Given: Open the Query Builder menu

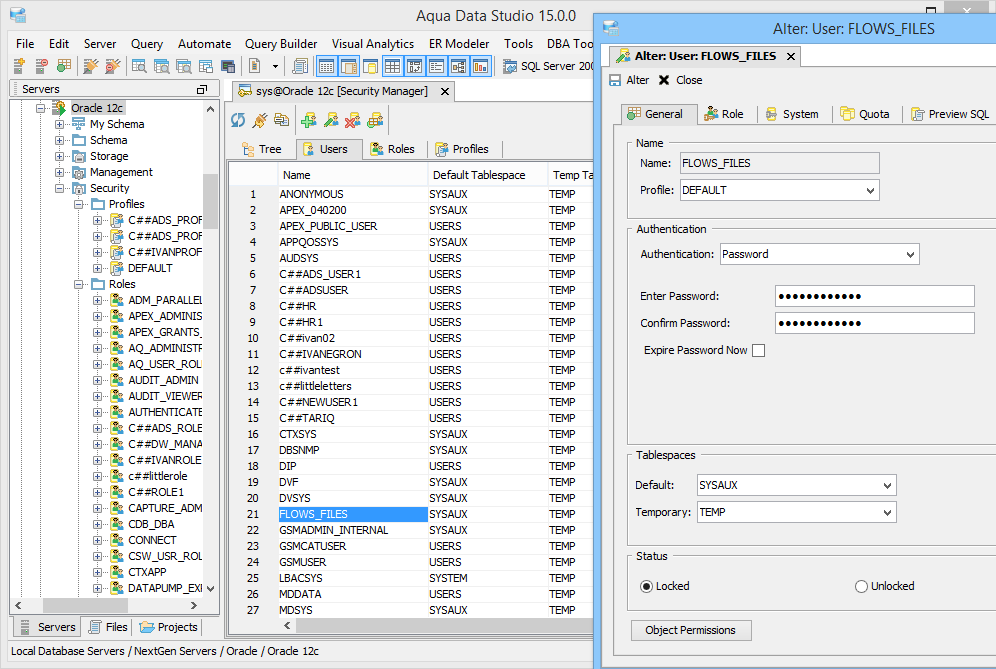Looking at the screenshot, I should point(281,44).
